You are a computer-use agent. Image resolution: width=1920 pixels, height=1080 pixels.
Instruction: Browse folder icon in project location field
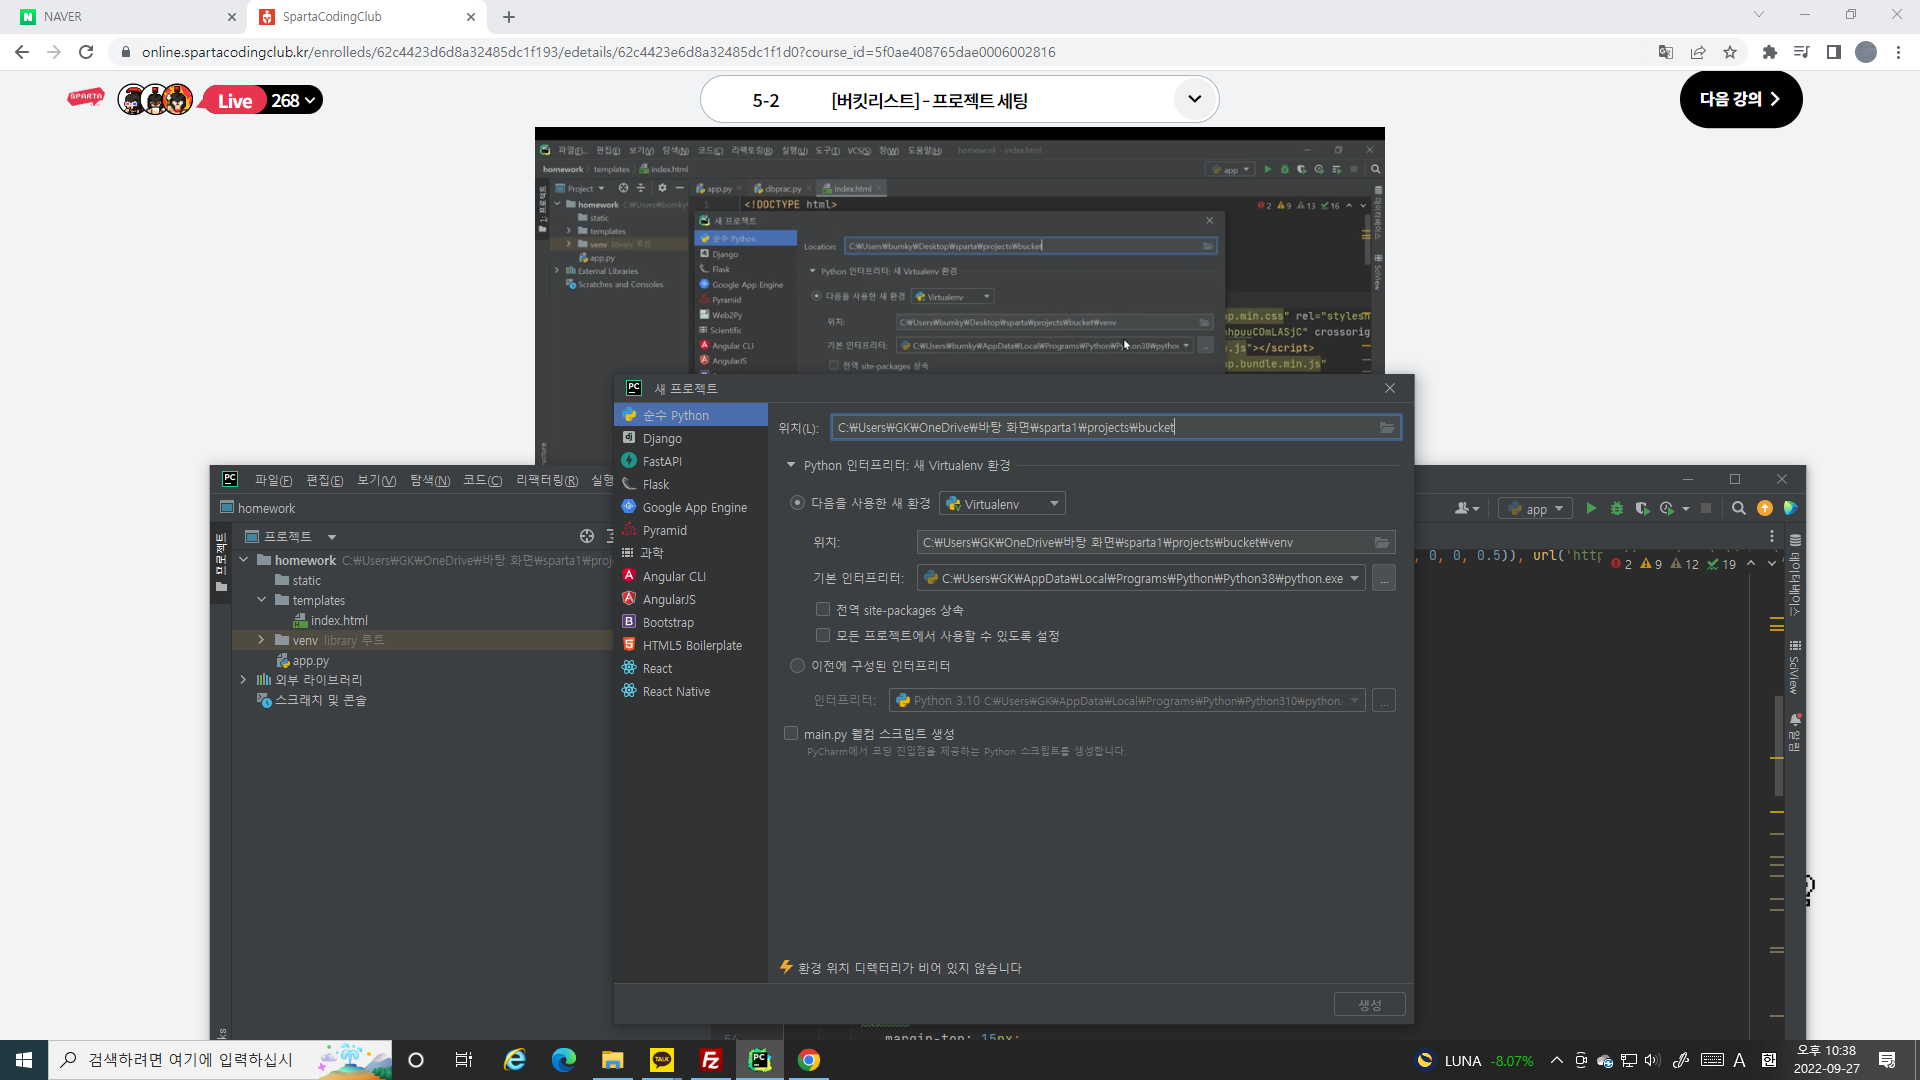1387,427
